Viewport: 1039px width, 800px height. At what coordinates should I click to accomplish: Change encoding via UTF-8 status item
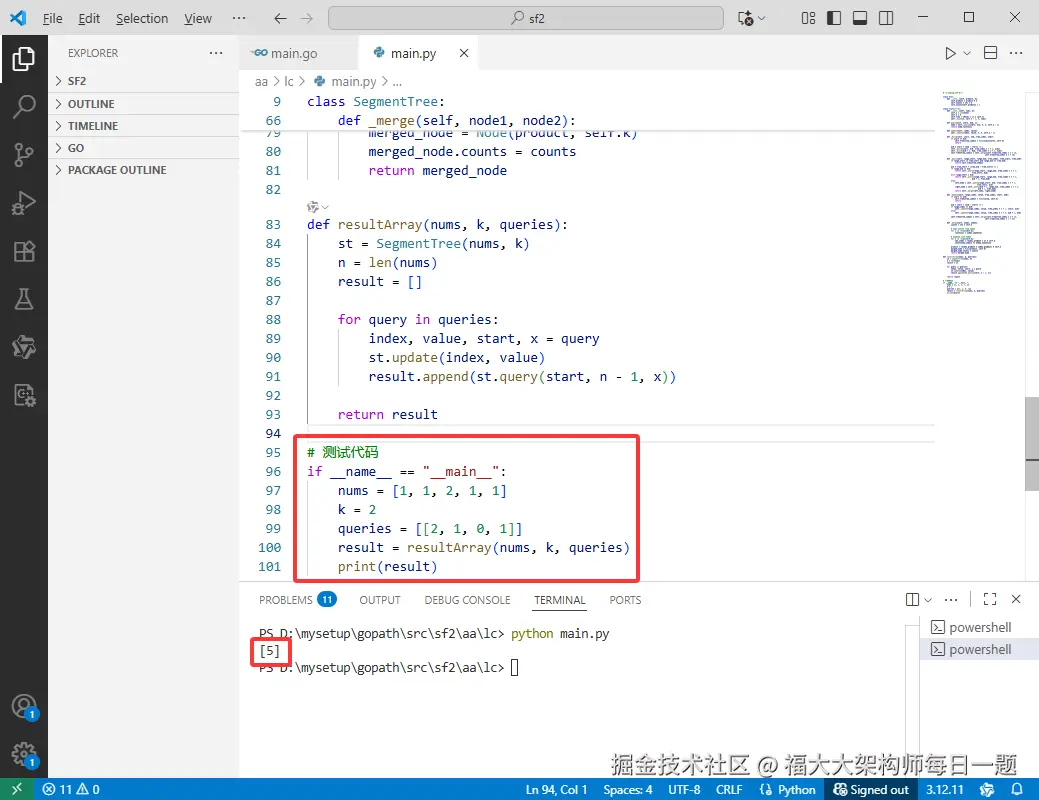[684, 789]
